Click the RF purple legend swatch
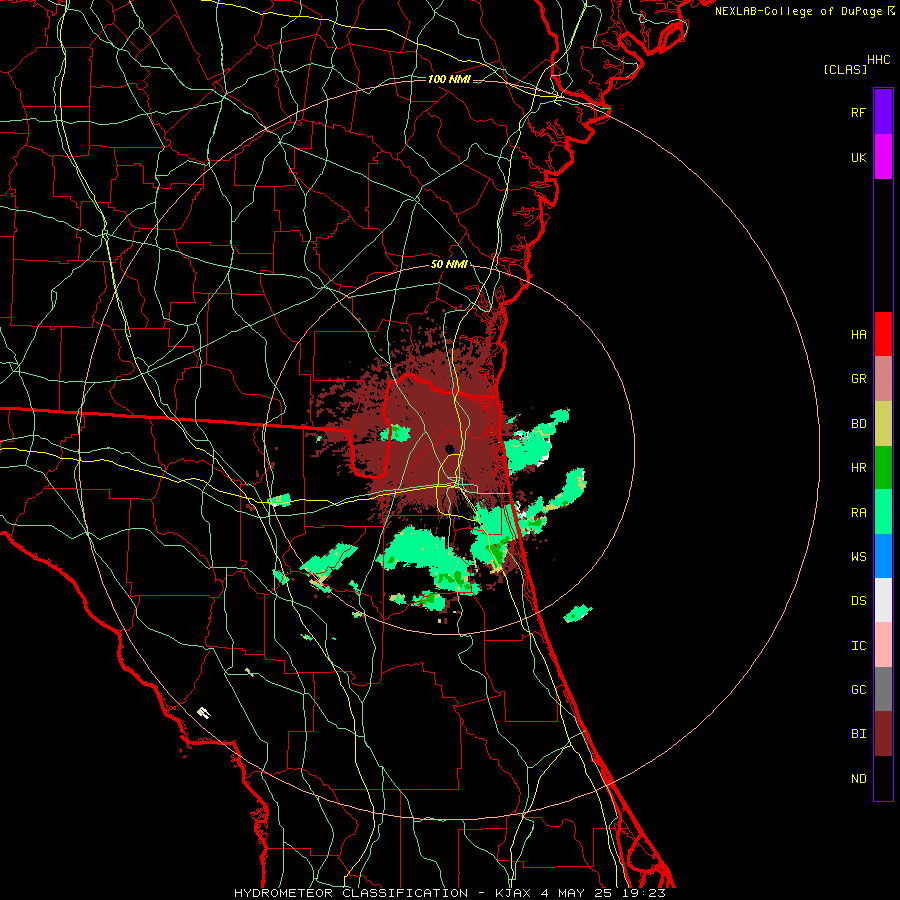 pos(883,112)
